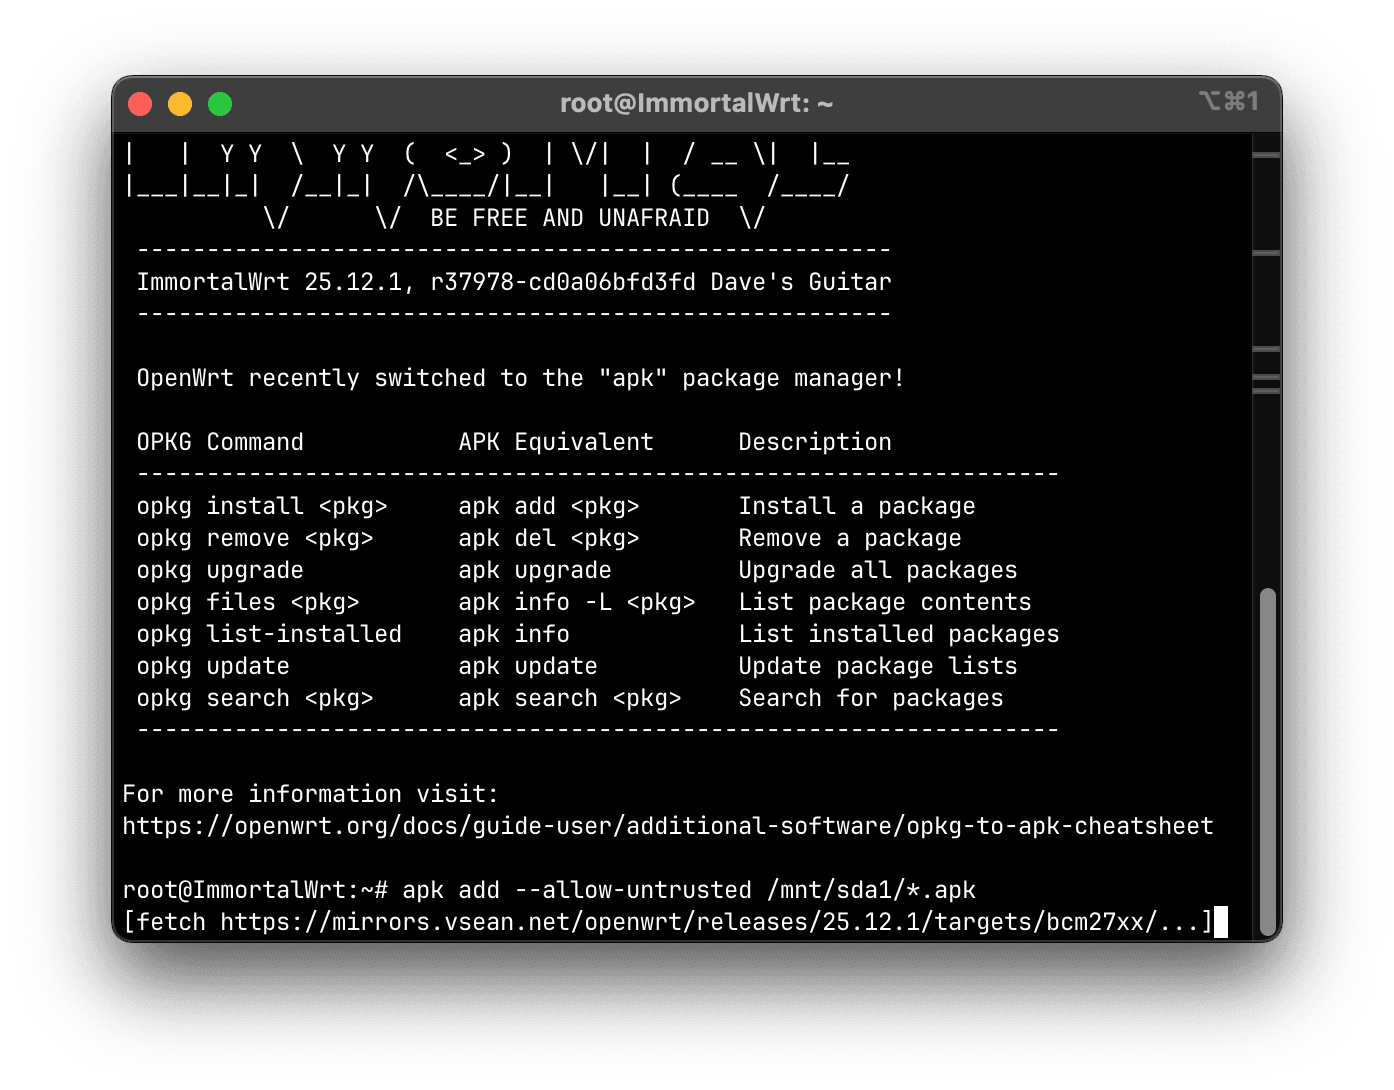Close the terminal with the red button
This screenshot has height=1090, width=1394.
(x=140, y=104)
